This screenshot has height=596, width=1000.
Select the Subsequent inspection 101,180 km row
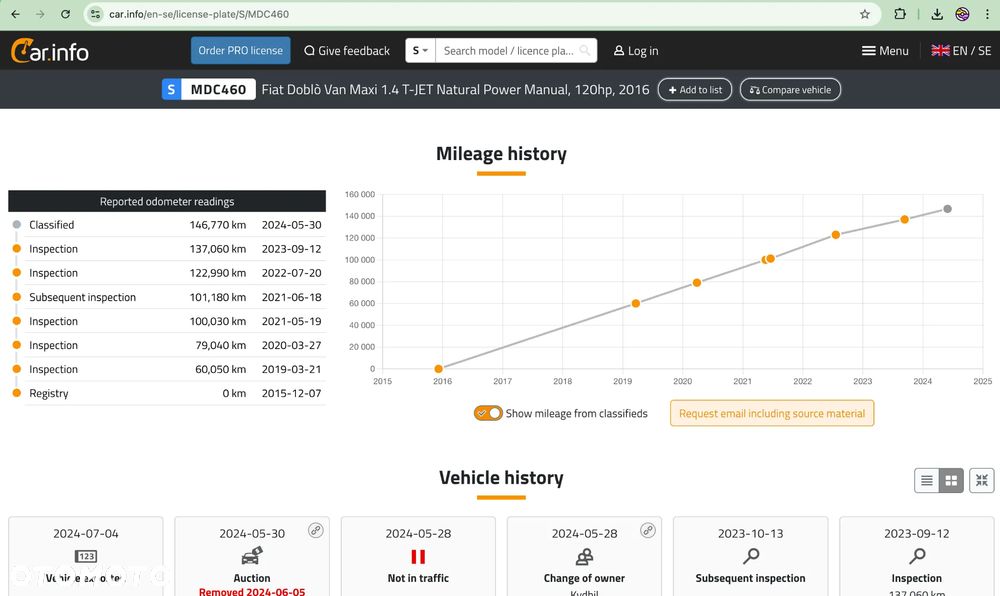[x=167, y=297]
